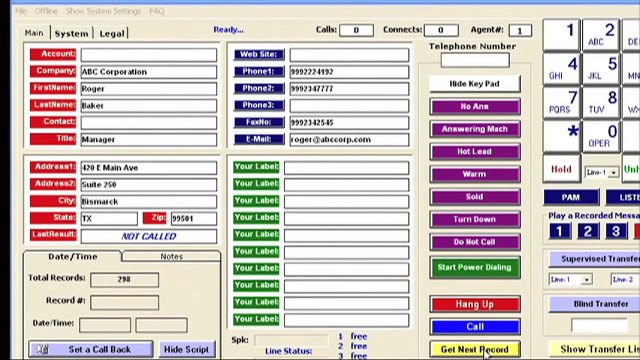Click Set a Call Back button
Image resolution: width=640 pixels, height=360 pixels.
[91, 349]
